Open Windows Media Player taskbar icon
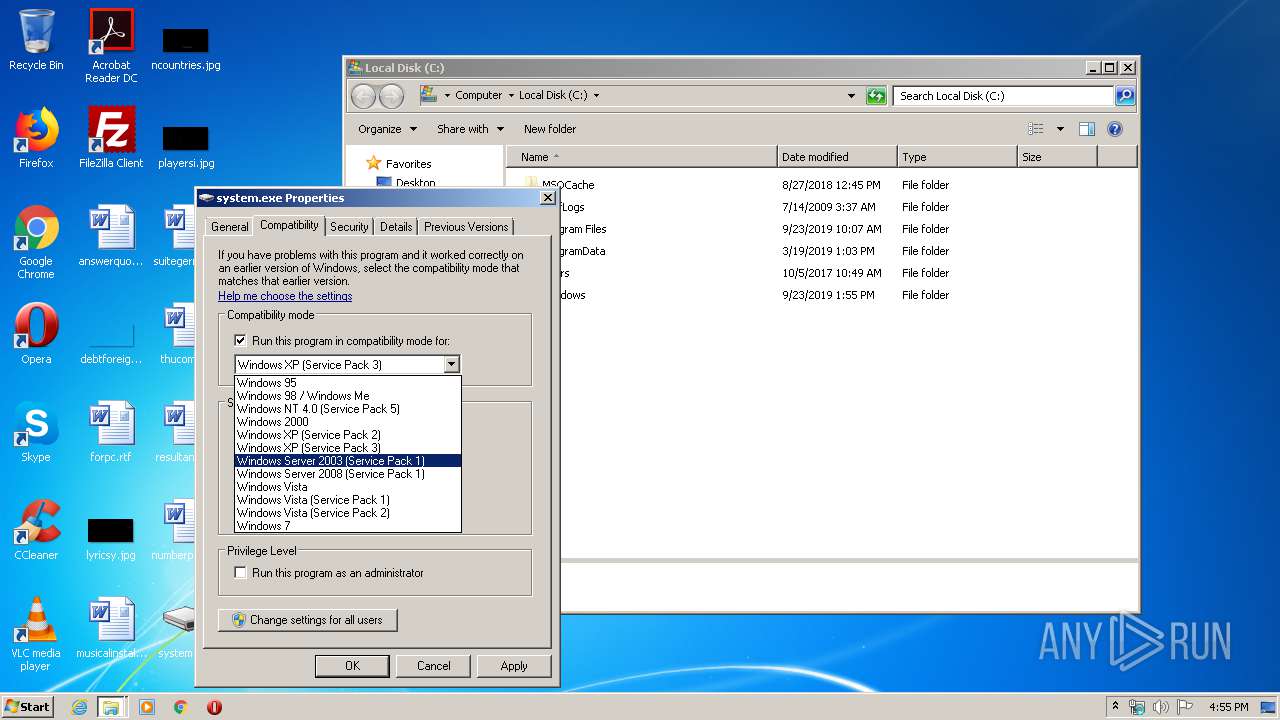The image size is (1280, 720). pos(147,707)
